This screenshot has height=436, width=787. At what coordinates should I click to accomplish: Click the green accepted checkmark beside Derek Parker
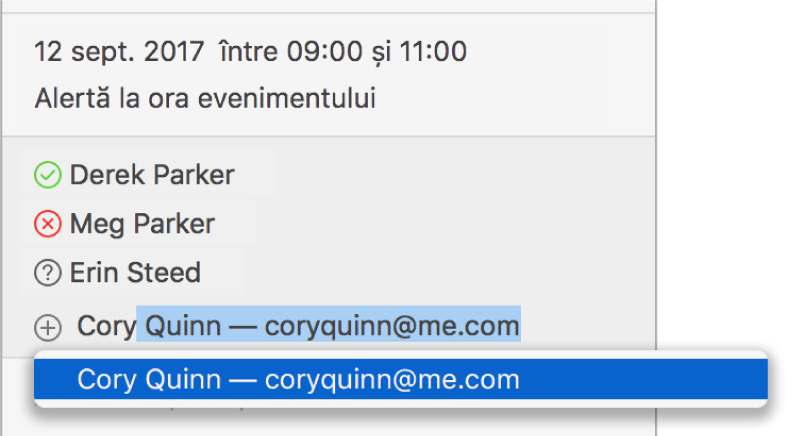tap(48, 176)
